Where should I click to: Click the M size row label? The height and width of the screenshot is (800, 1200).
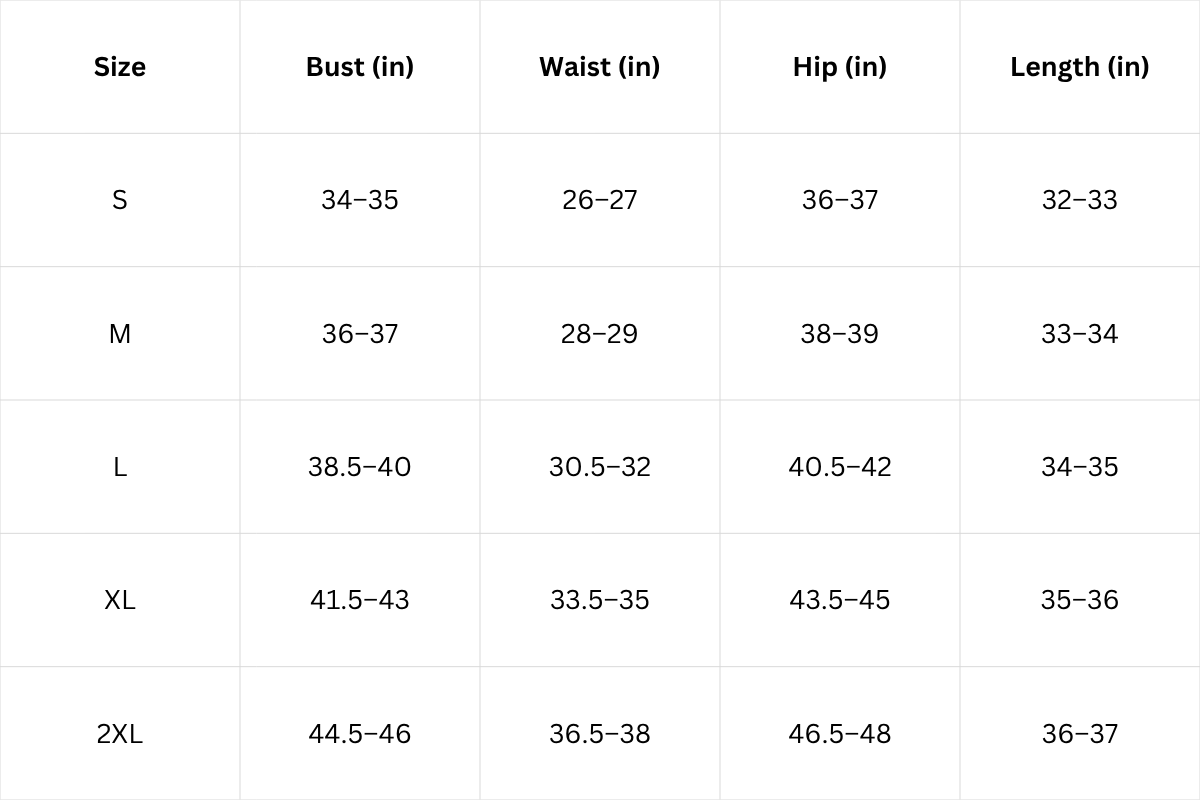pos(120,334)
